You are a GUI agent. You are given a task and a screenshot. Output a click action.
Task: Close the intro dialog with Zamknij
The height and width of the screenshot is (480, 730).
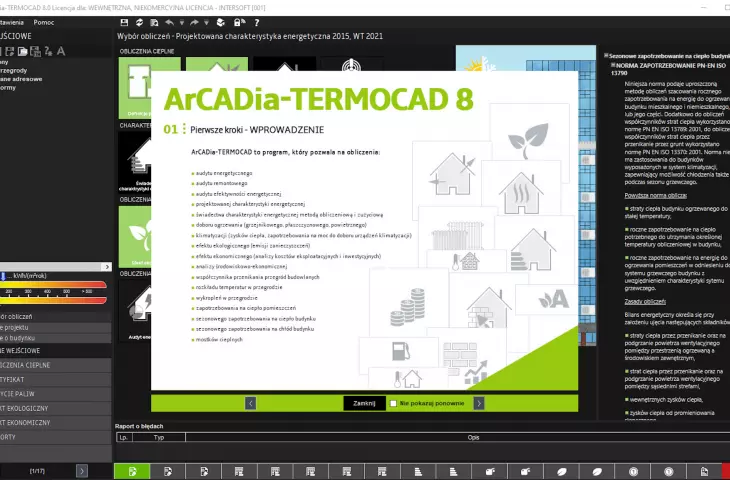pos(364,403)
